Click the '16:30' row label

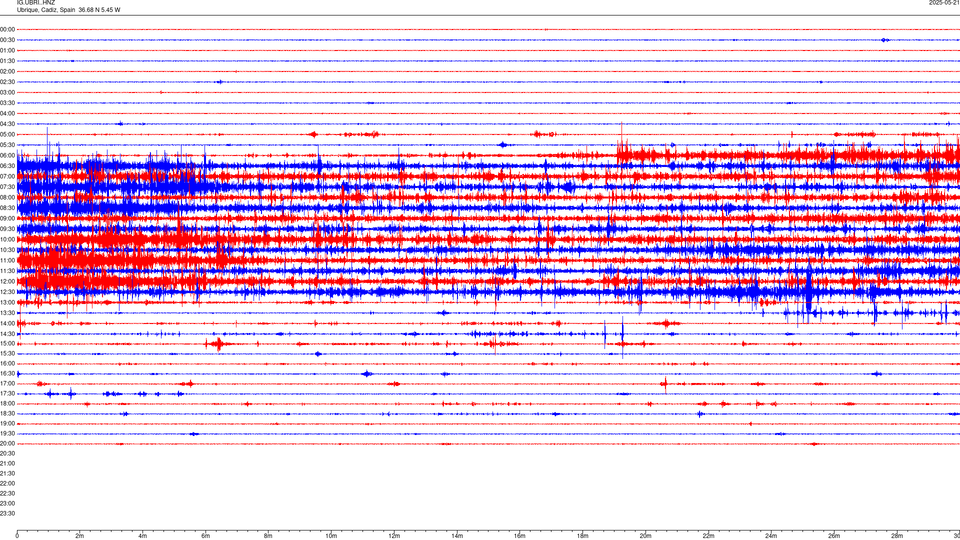point(7,373)
